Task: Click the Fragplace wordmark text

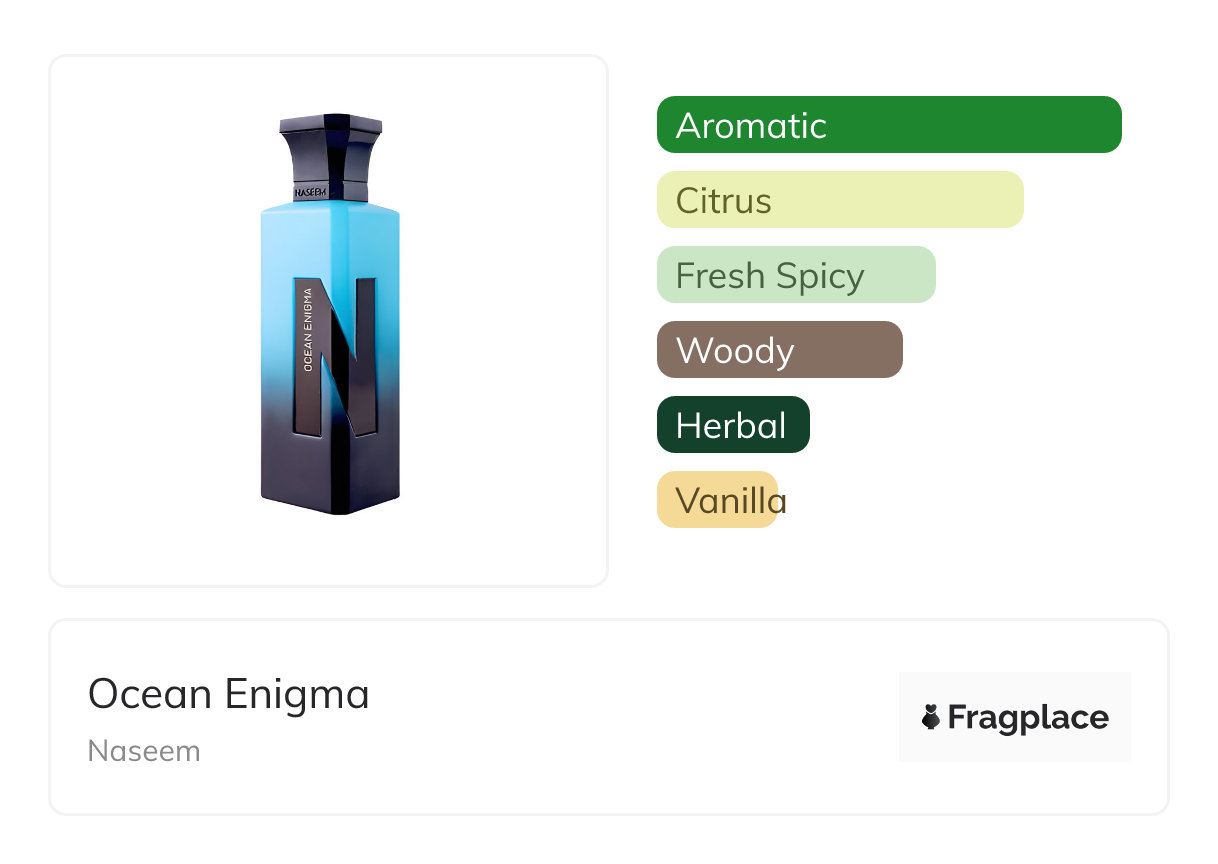Action: [x=1027, y=717]
